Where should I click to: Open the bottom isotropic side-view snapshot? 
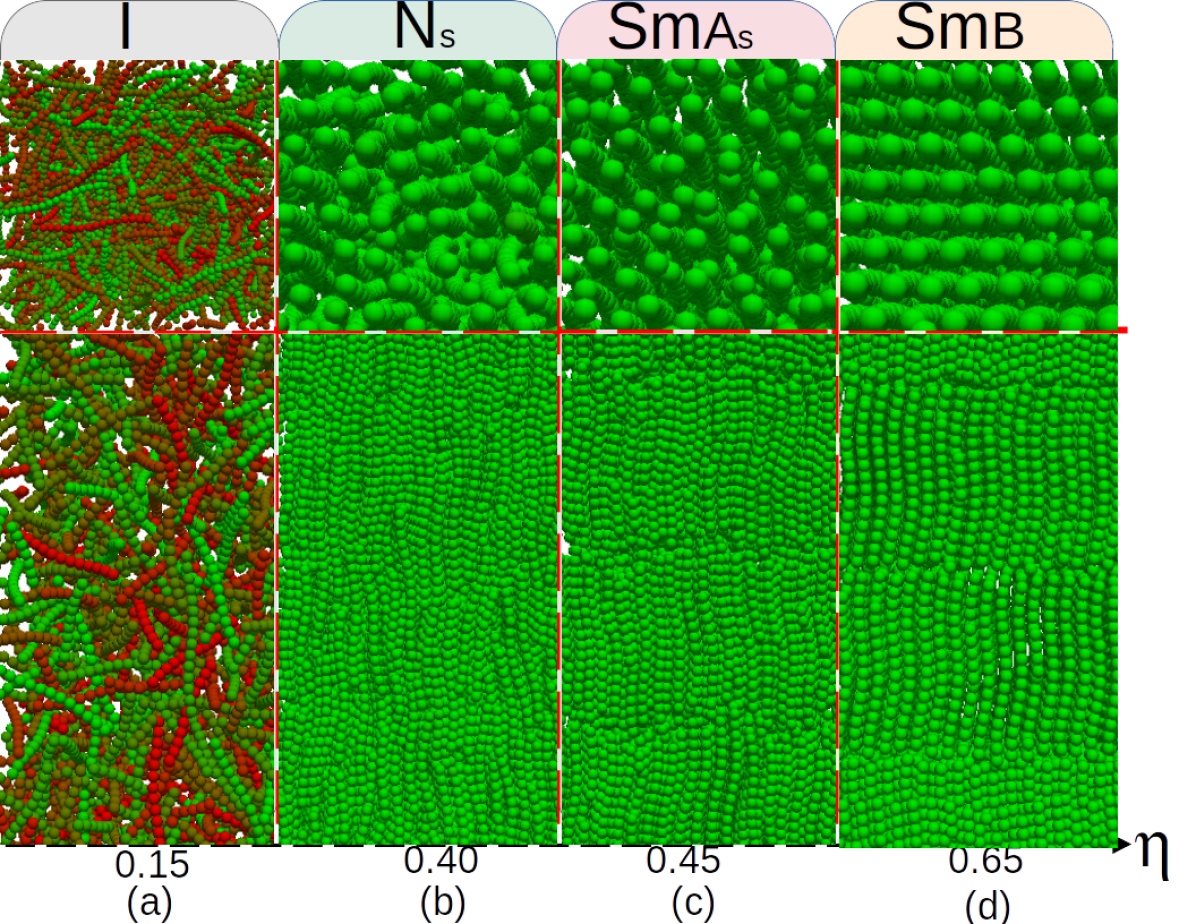click(137, 589)
